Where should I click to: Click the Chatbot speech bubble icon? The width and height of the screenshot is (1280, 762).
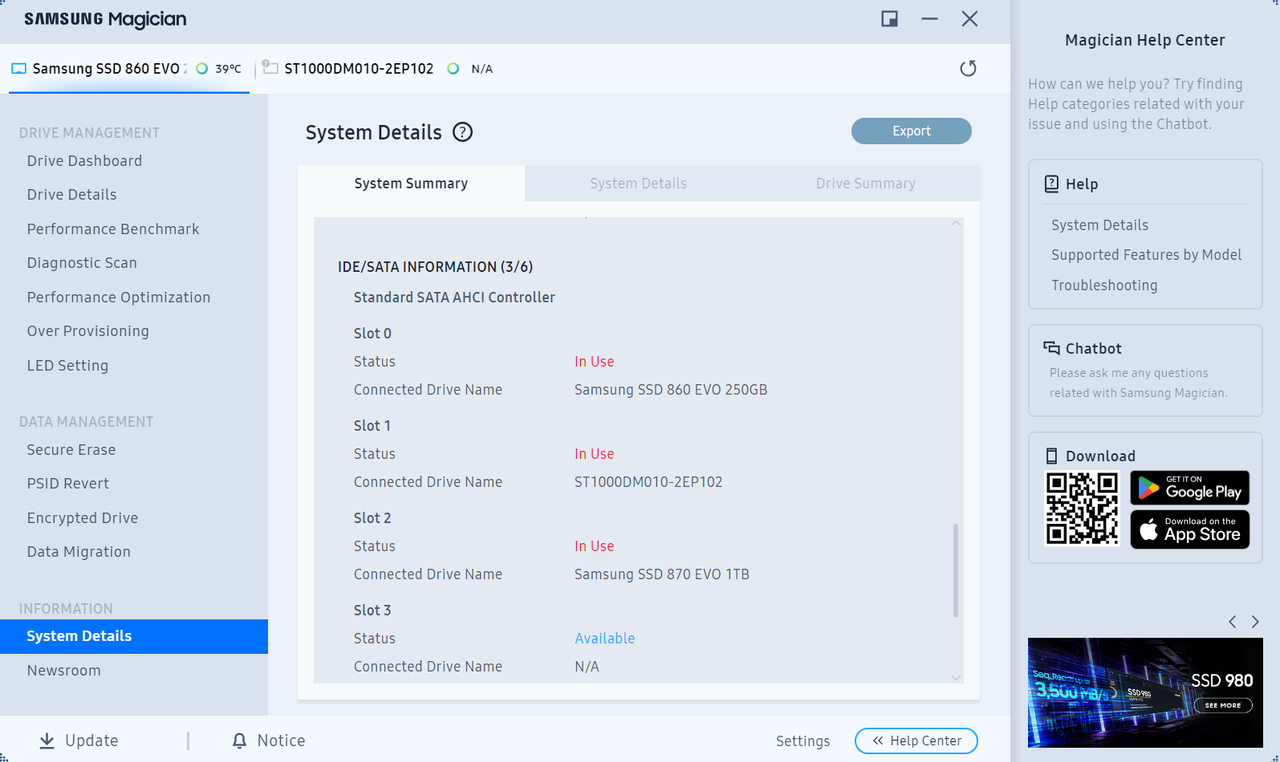[1051, 348]
